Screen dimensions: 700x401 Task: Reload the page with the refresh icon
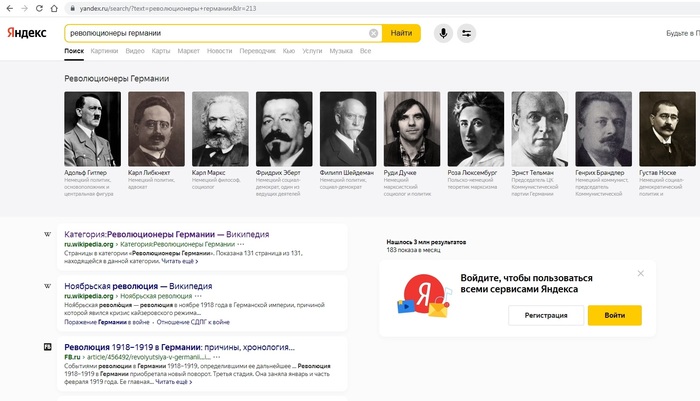click(39, 8)
